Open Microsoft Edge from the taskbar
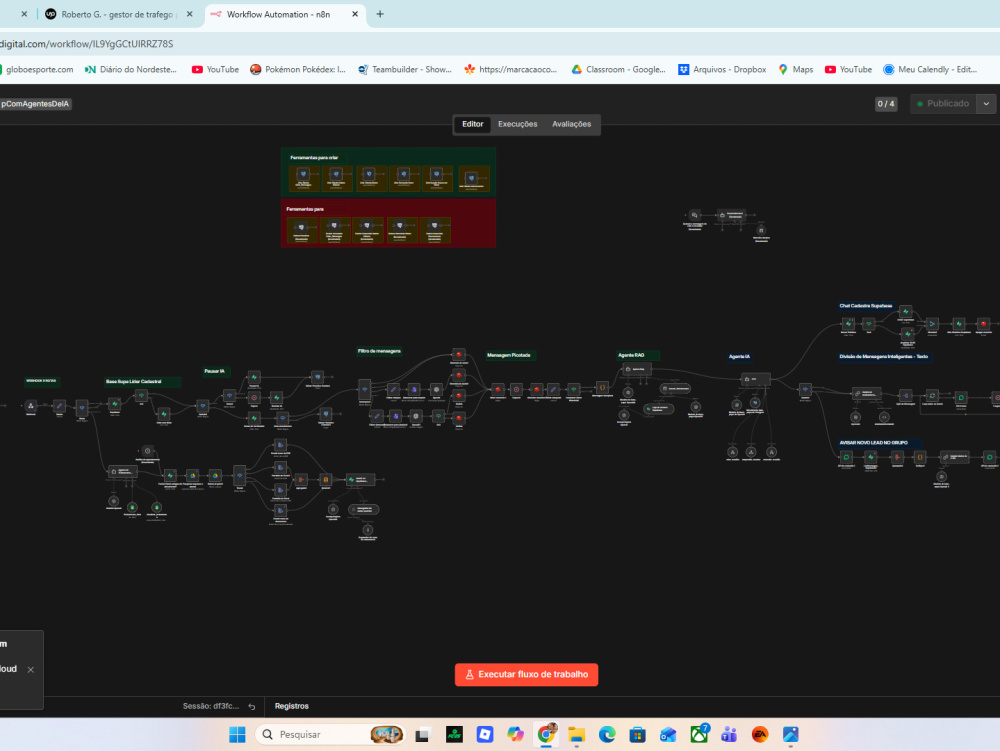1000x751 pixels. (607, 734)
